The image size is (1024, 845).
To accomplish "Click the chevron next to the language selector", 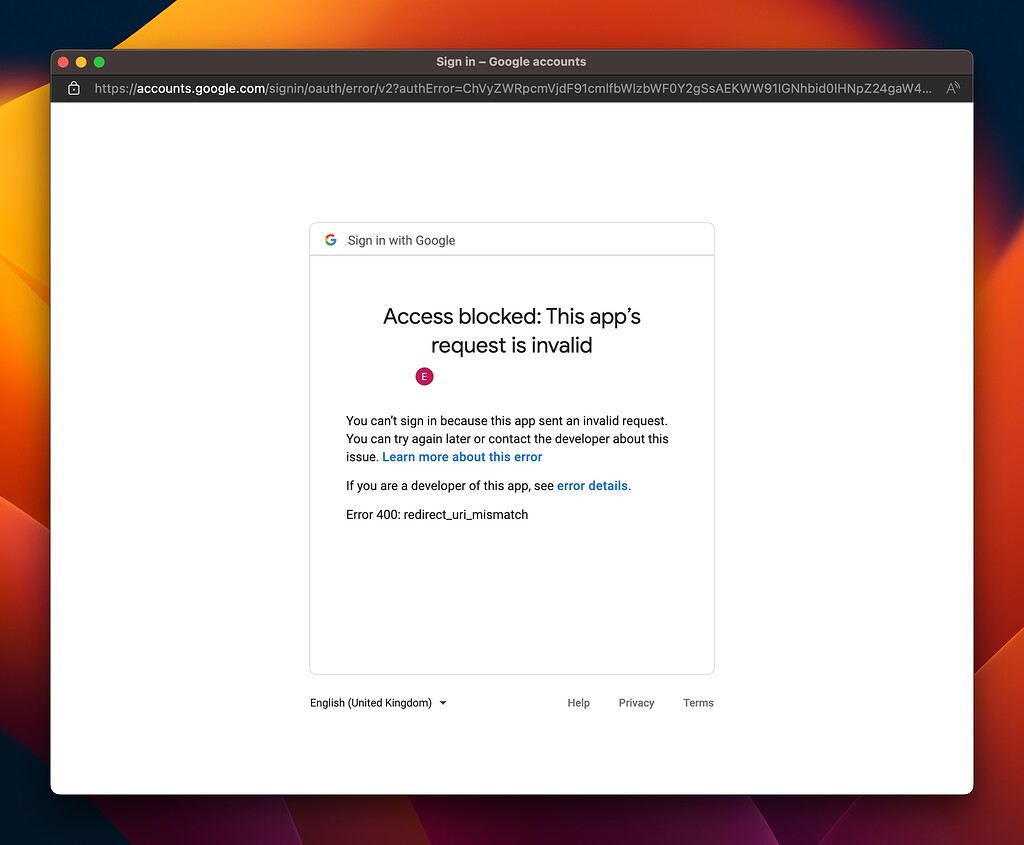I will (x=443, y=703).
